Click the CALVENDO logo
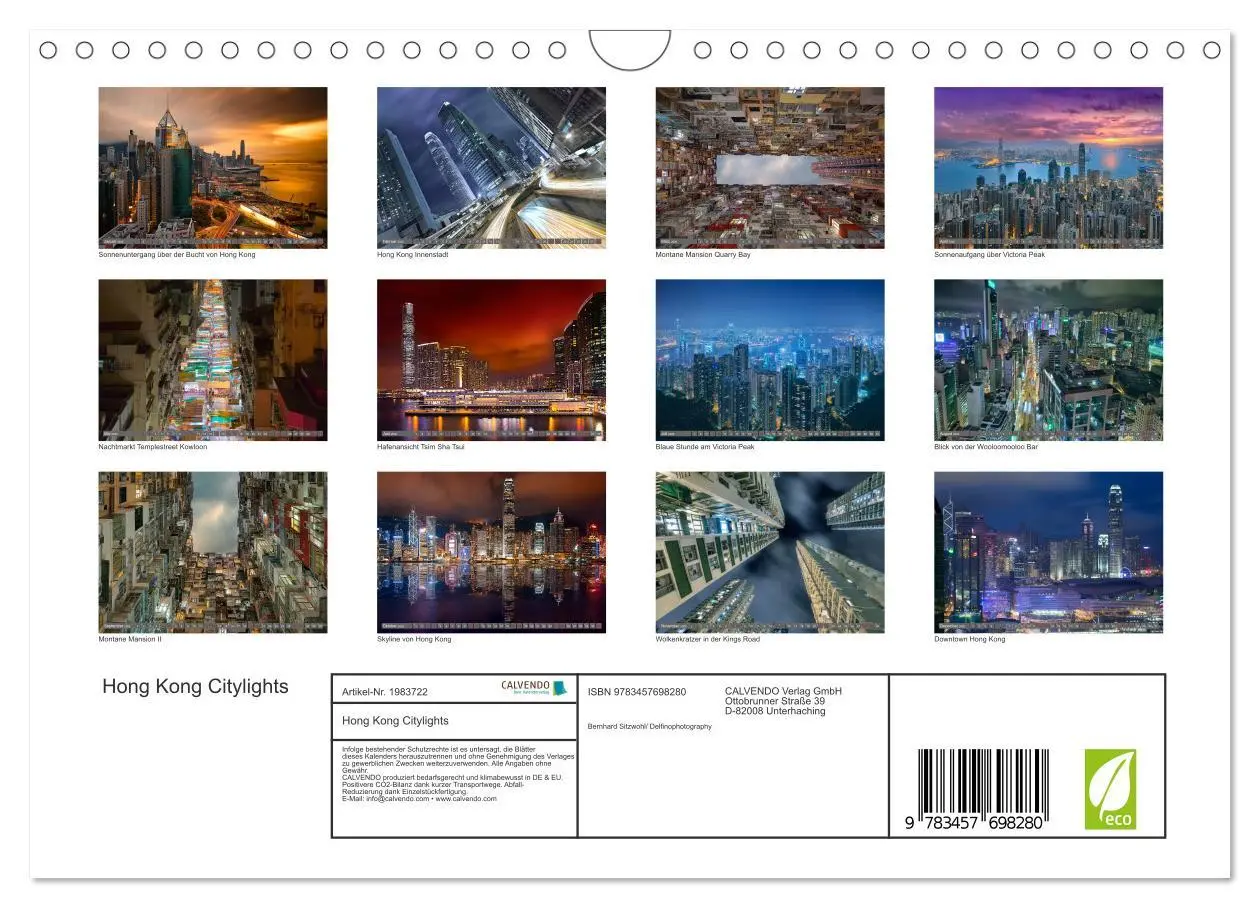This screenshot has height=908, width=1260. (534, 688)
